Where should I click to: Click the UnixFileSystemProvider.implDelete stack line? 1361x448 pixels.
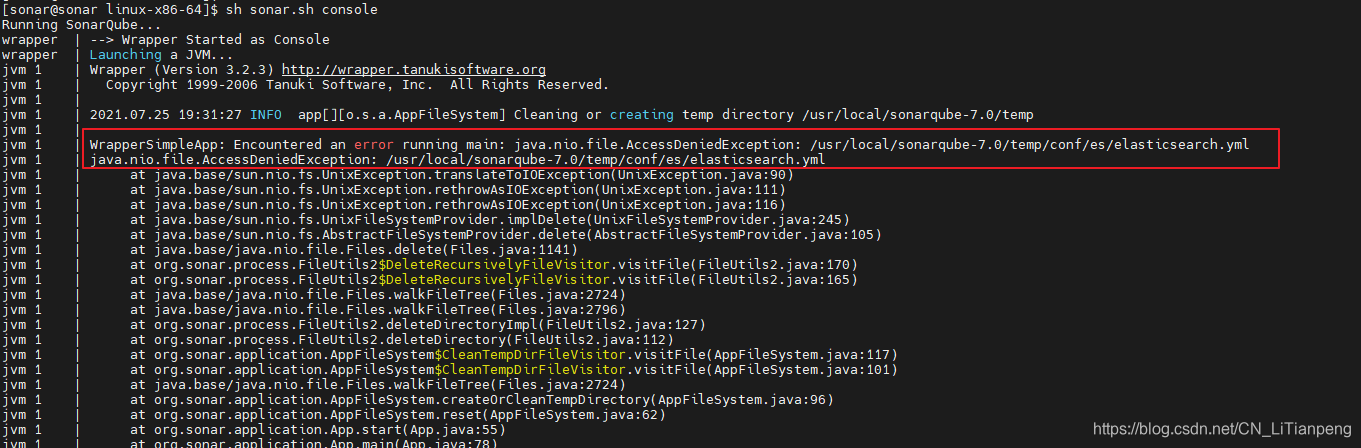coord(490,220)
